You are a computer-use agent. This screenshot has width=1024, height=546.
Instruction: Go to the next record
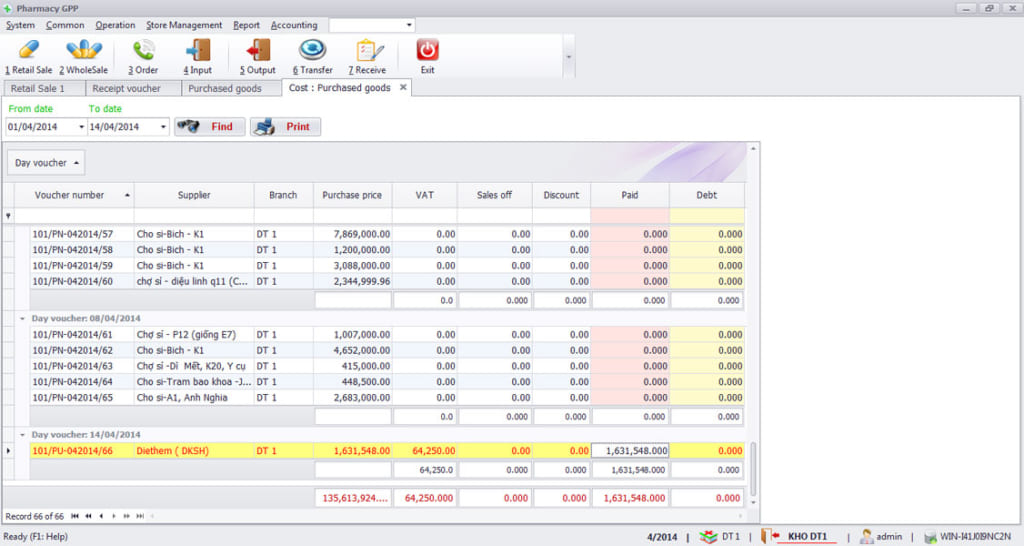(114, 516)
